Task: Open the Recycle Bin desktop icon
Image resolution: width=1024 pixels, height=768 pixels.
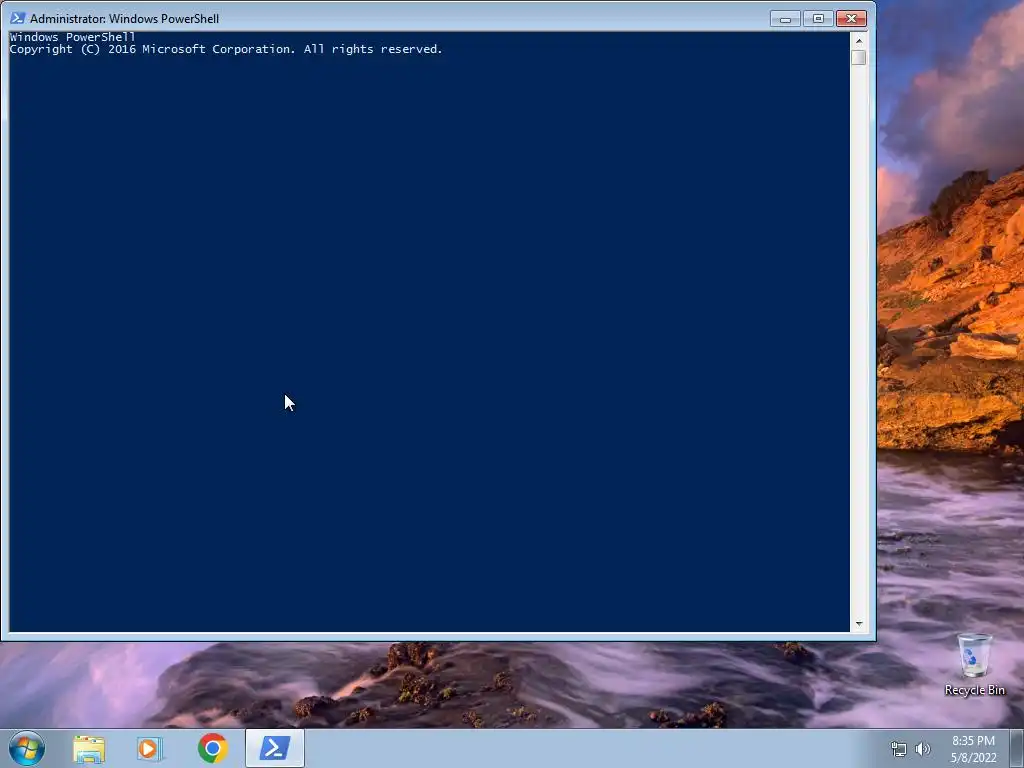Action: (974, 664)
